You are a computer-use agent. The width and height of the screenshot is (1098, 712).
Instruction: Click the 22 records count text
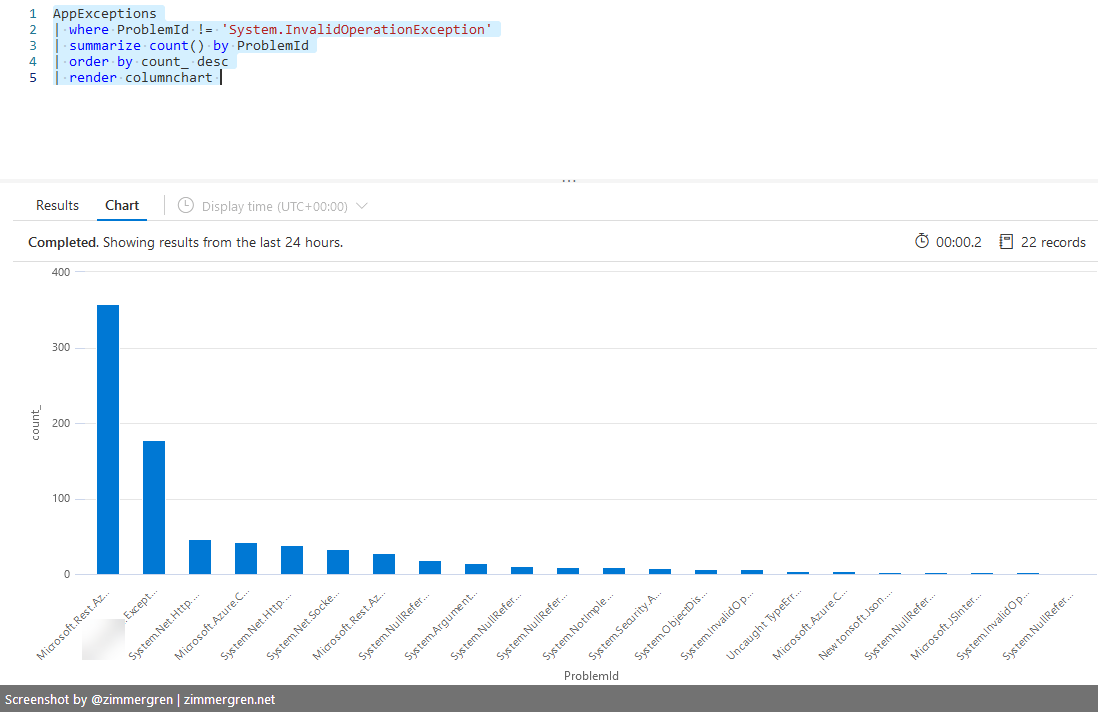[x=1053, y=242]
